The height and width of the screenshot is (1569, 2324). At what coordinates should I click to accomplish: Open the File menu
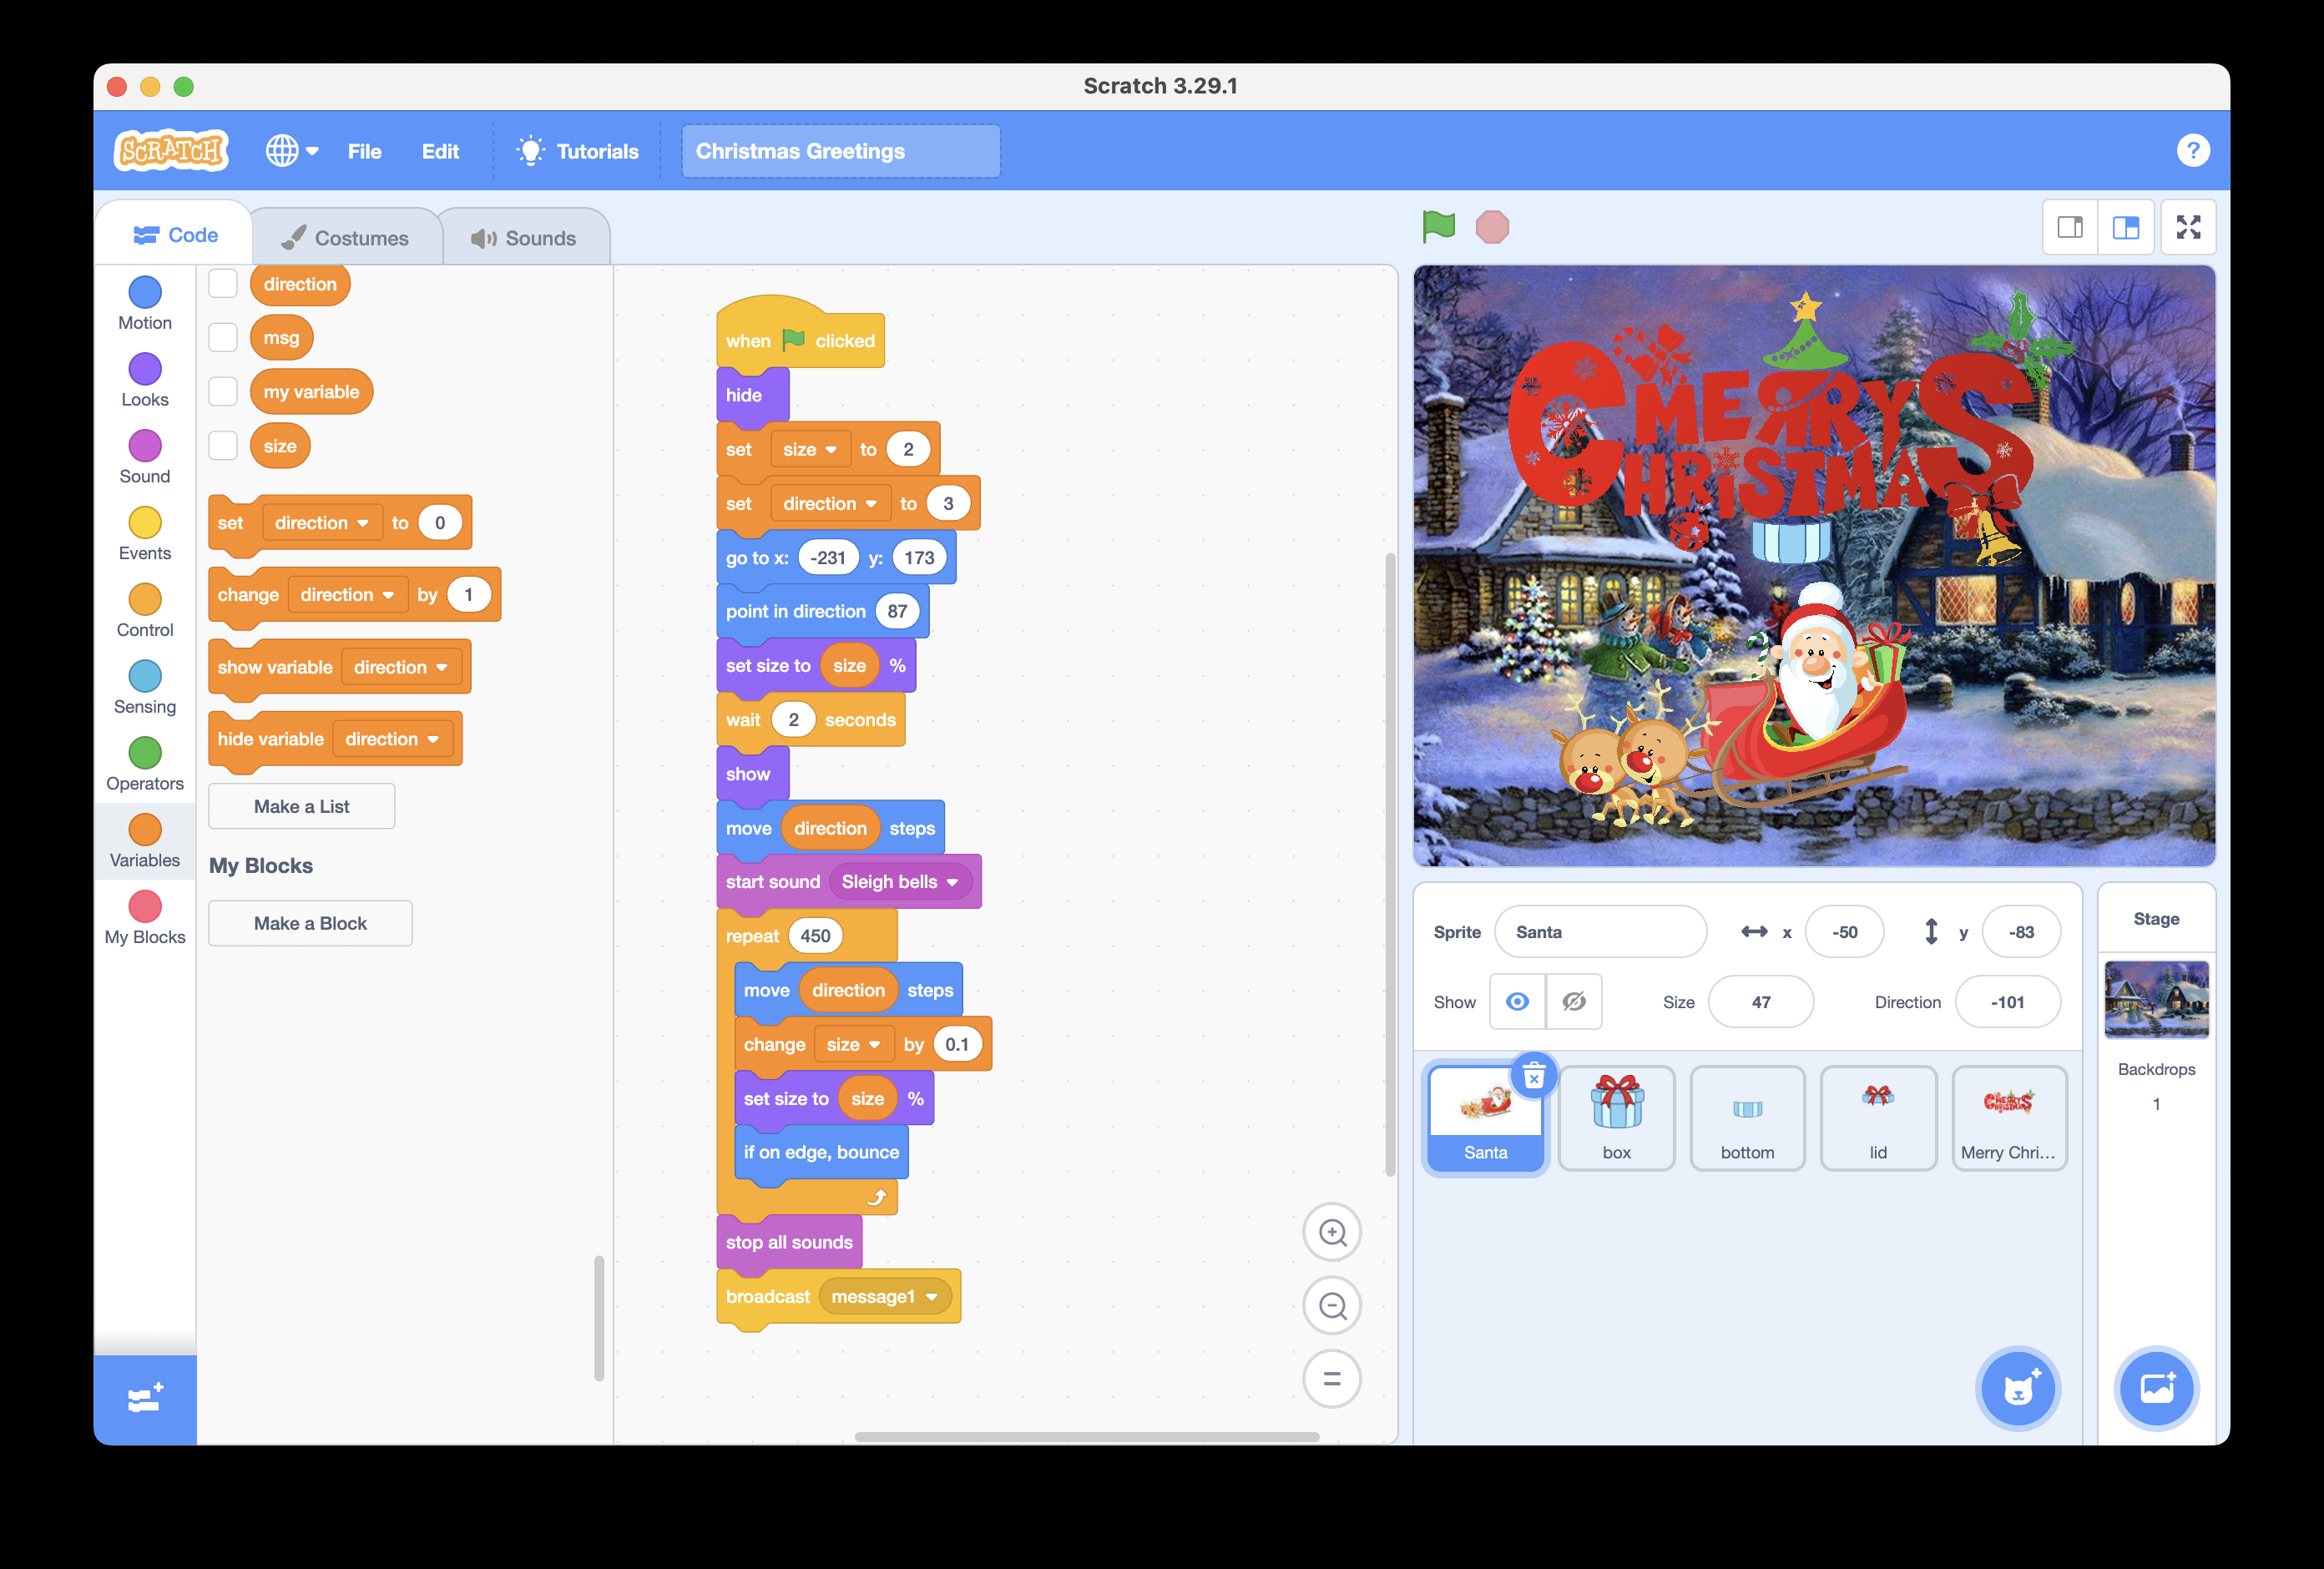pyautogui.click(x=364, y=151)
